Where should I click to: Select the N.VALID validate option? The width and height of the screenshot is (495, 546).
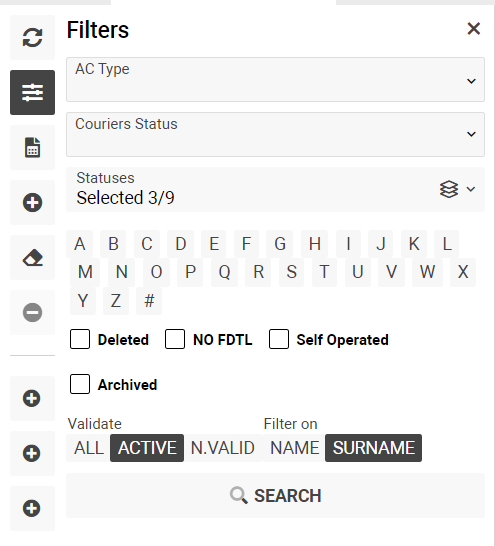point(223,448)
